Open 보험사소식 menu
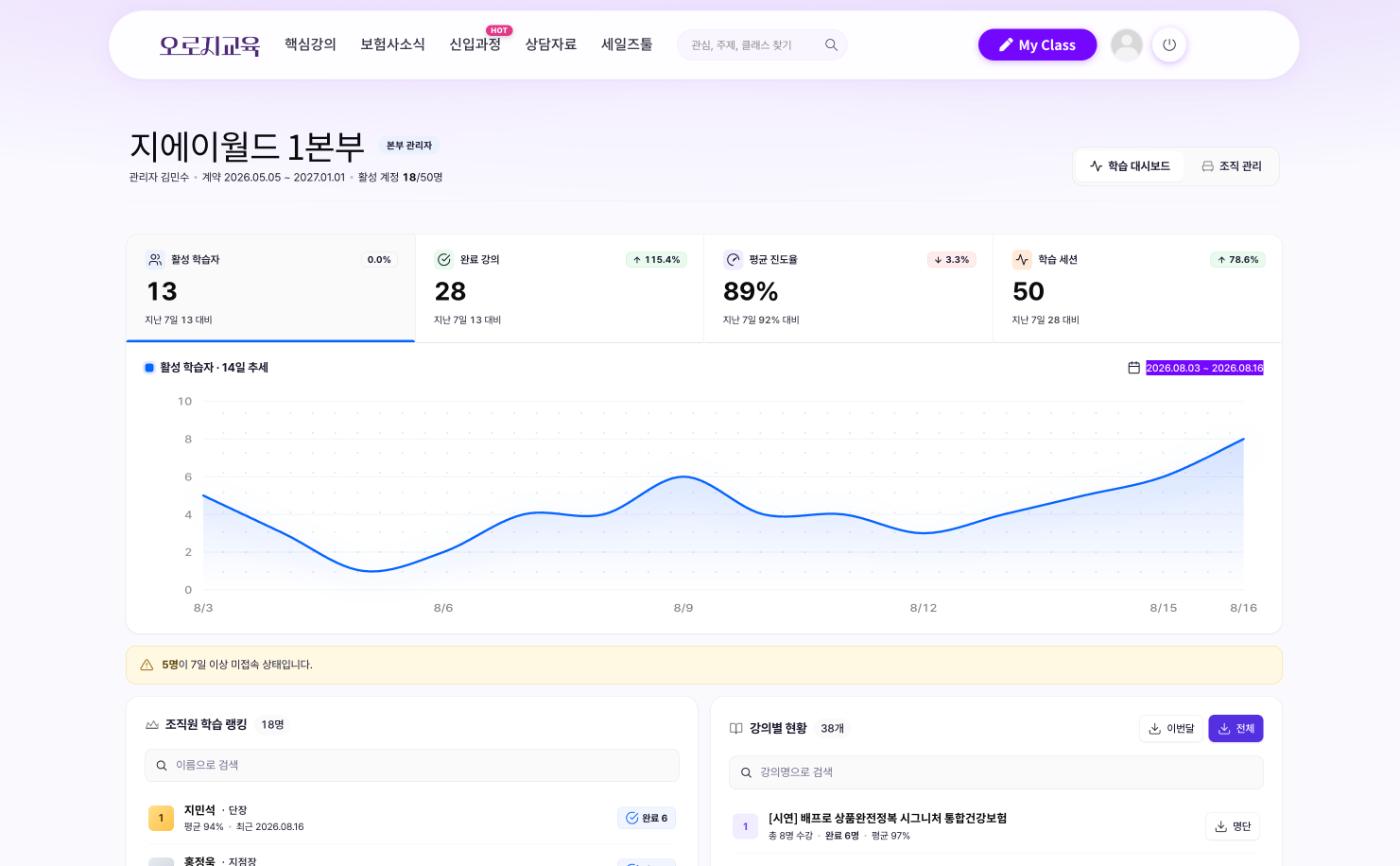Viewport: 1400px width, 866px height. (x=392, y=45)
